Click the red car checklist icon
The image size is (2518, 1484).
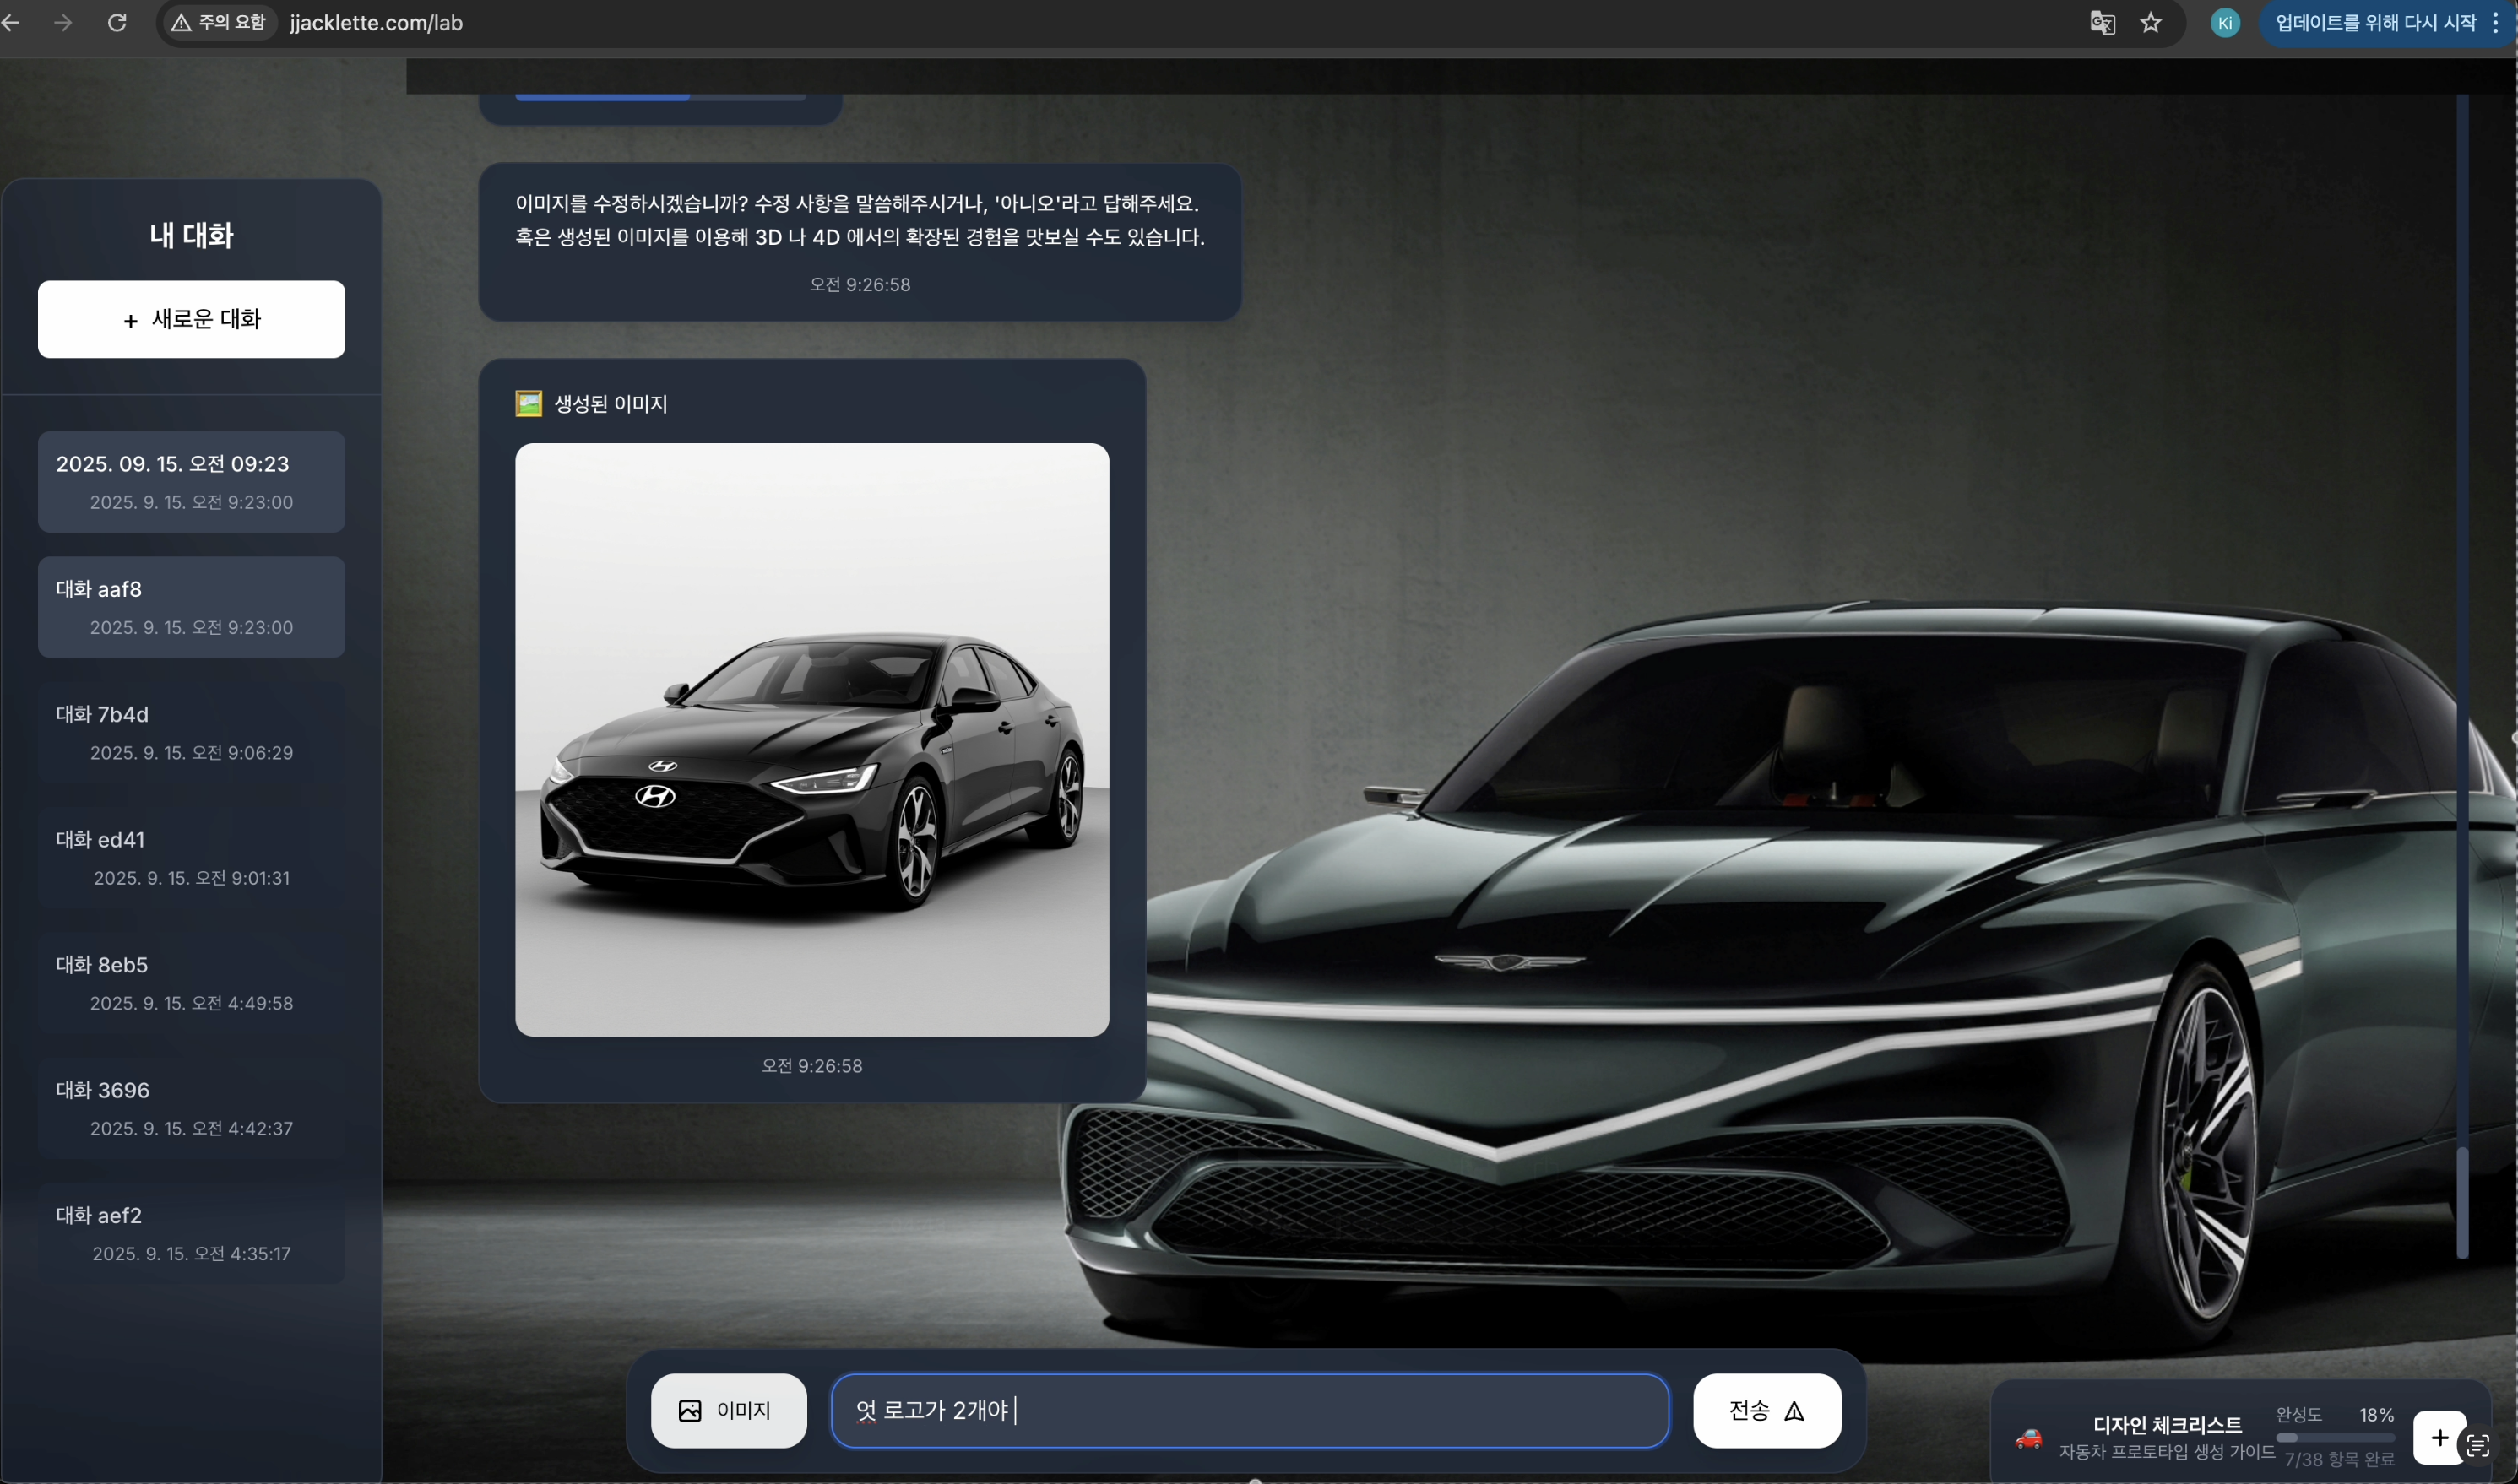click(2028, 1438)
